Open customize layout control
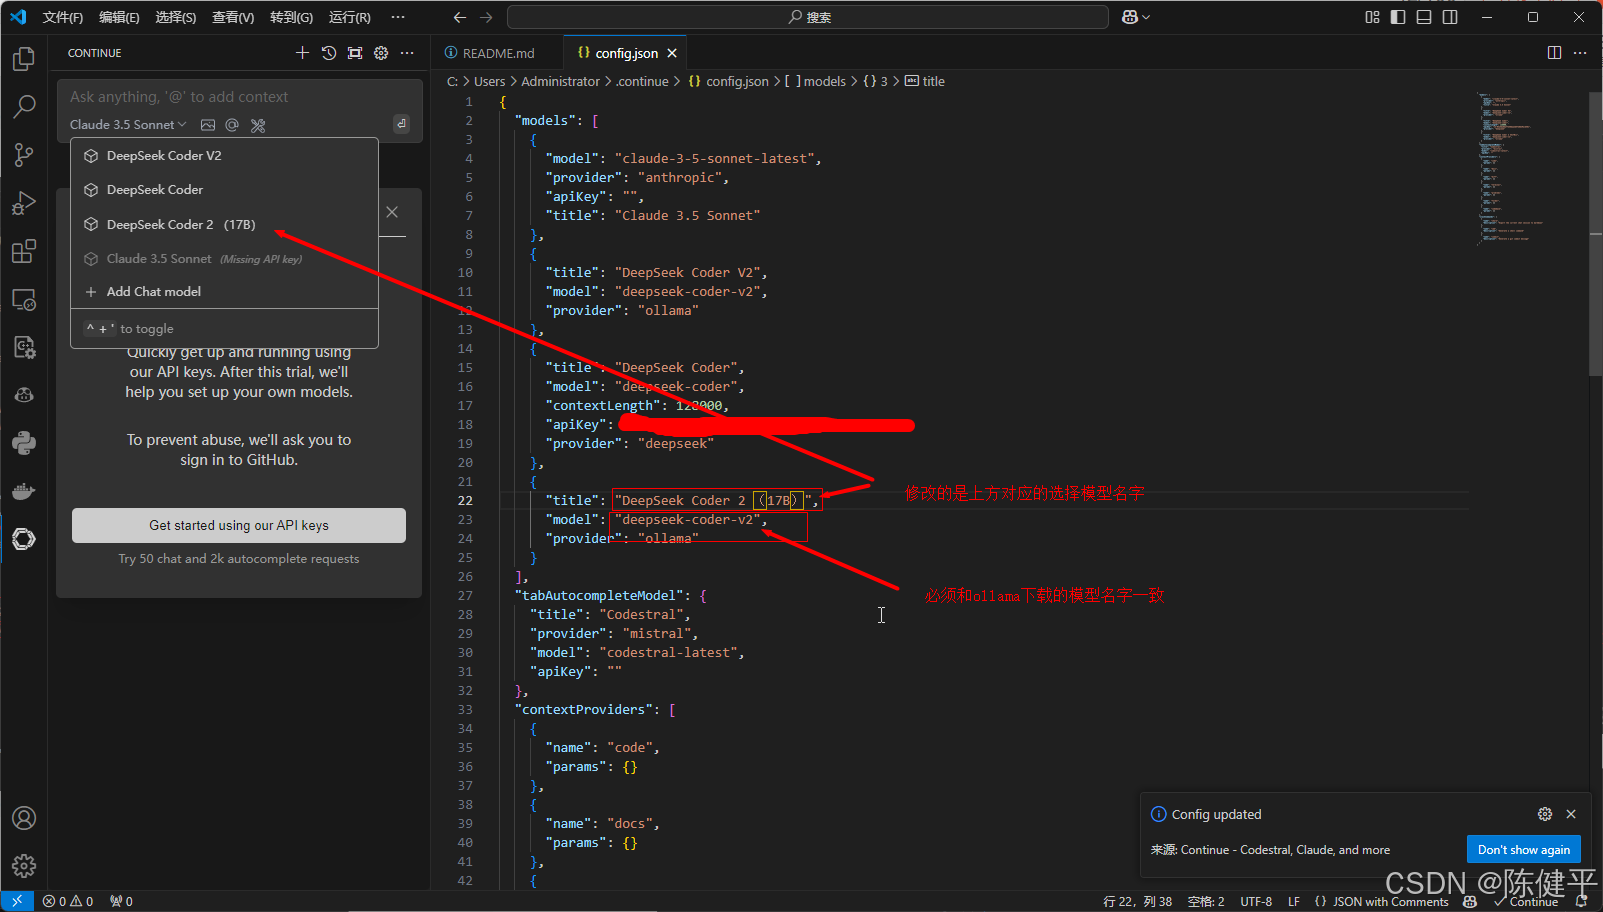 point(1372,17)
